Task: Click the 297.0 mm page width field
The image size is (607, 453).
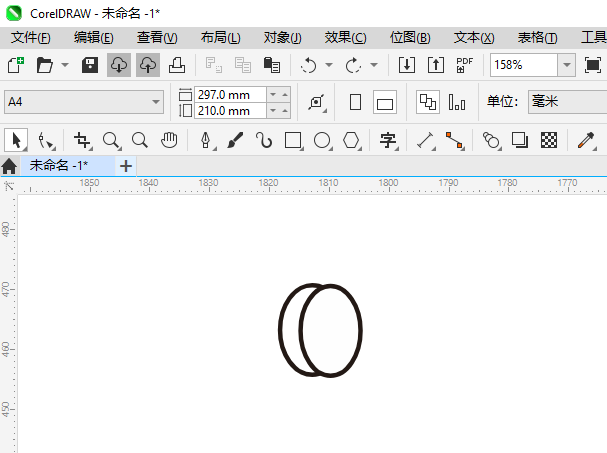Action: [x=230, y=94]
